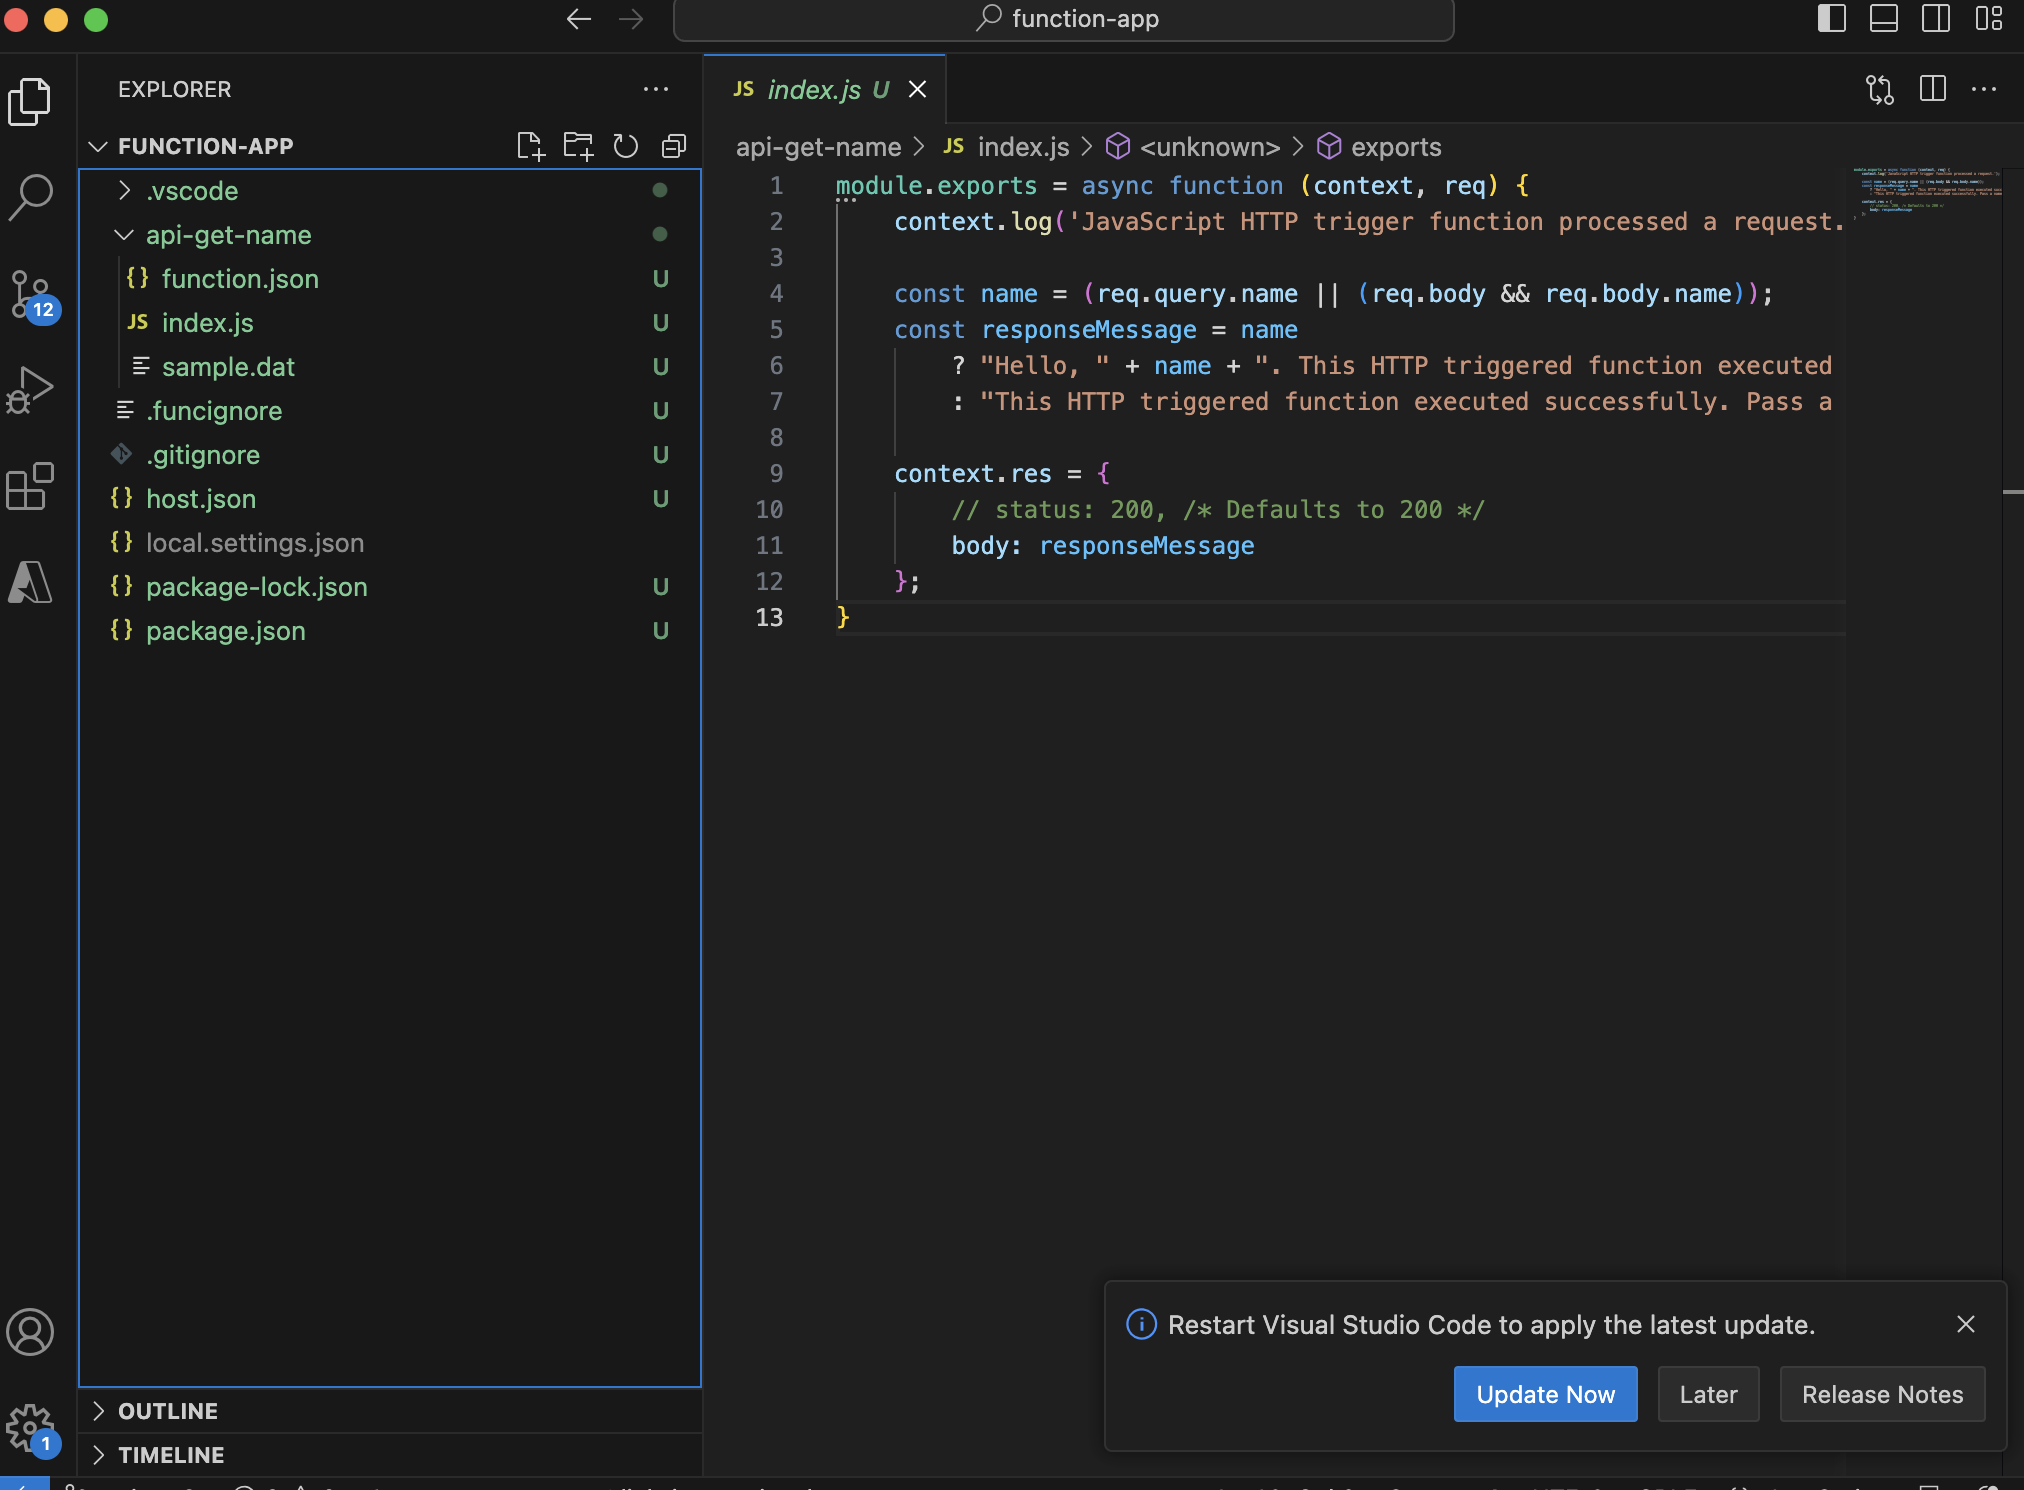Dismiss the update notification
Viewport: 2024px width, 1490px height.
tap(1965, 1324)
